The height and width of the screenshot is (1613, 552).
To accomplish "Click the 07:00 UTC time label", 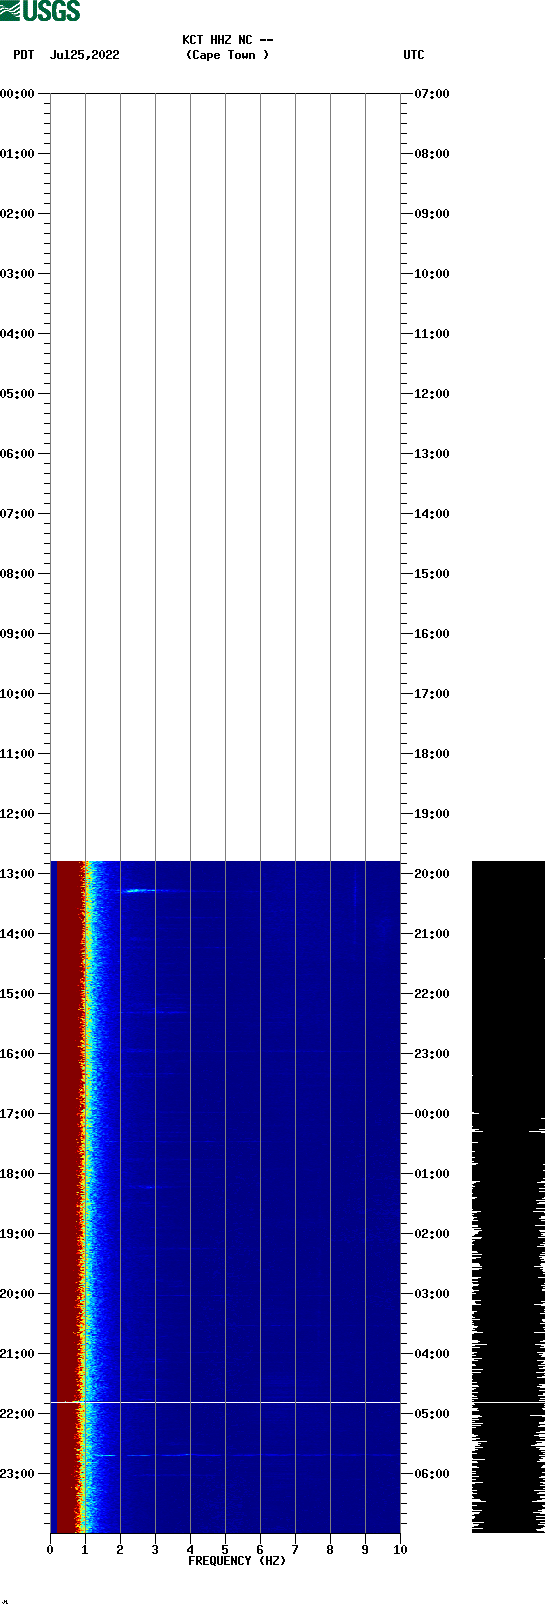I will click(x=432, y=94).
